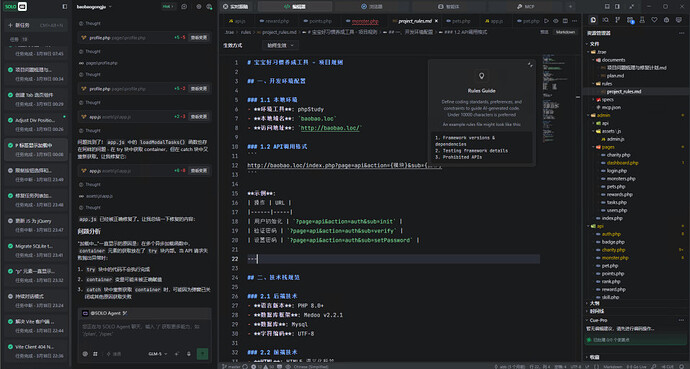690x369 pixels.
Task: Open the points.php editor tab
Action: point(317,21)
